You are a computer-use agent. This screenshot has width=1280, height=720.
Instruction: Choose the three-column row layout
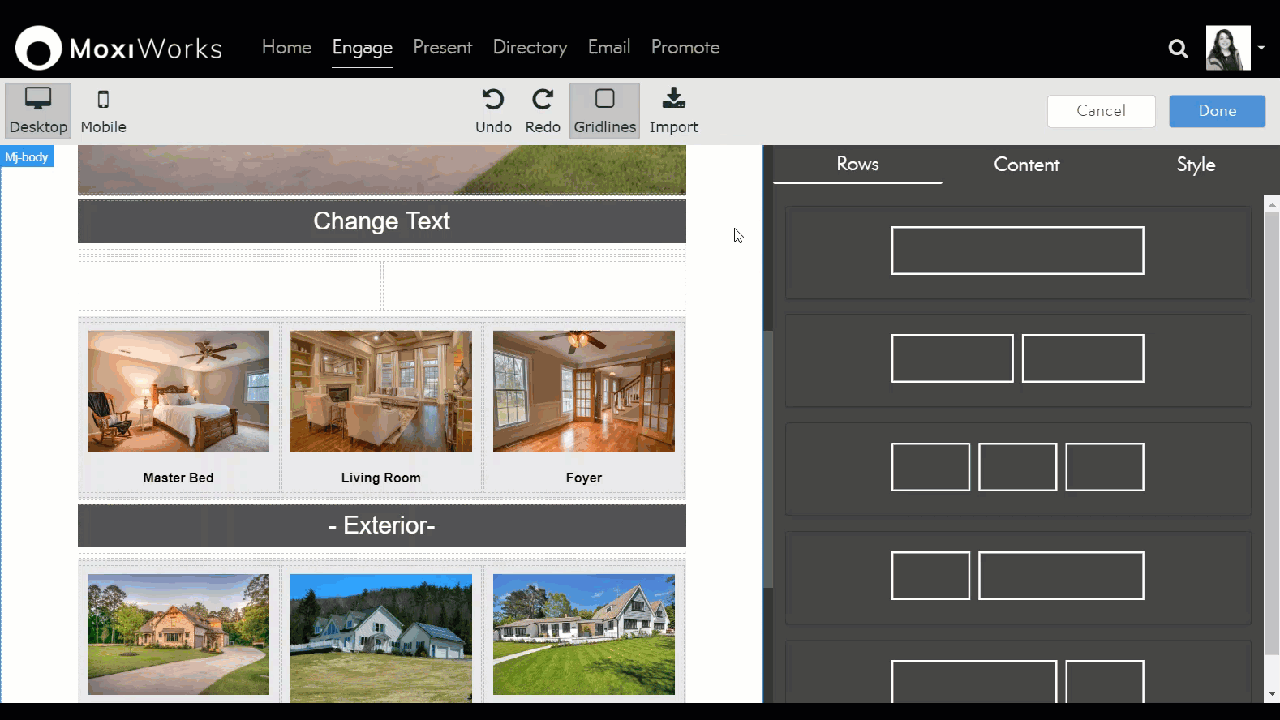[x=1017, y=467]
